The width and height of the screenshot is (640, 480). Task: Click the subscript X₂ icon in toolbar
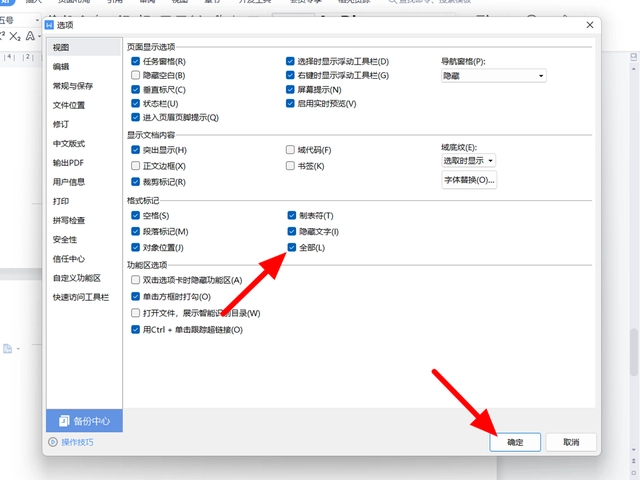tap(15, 36)
